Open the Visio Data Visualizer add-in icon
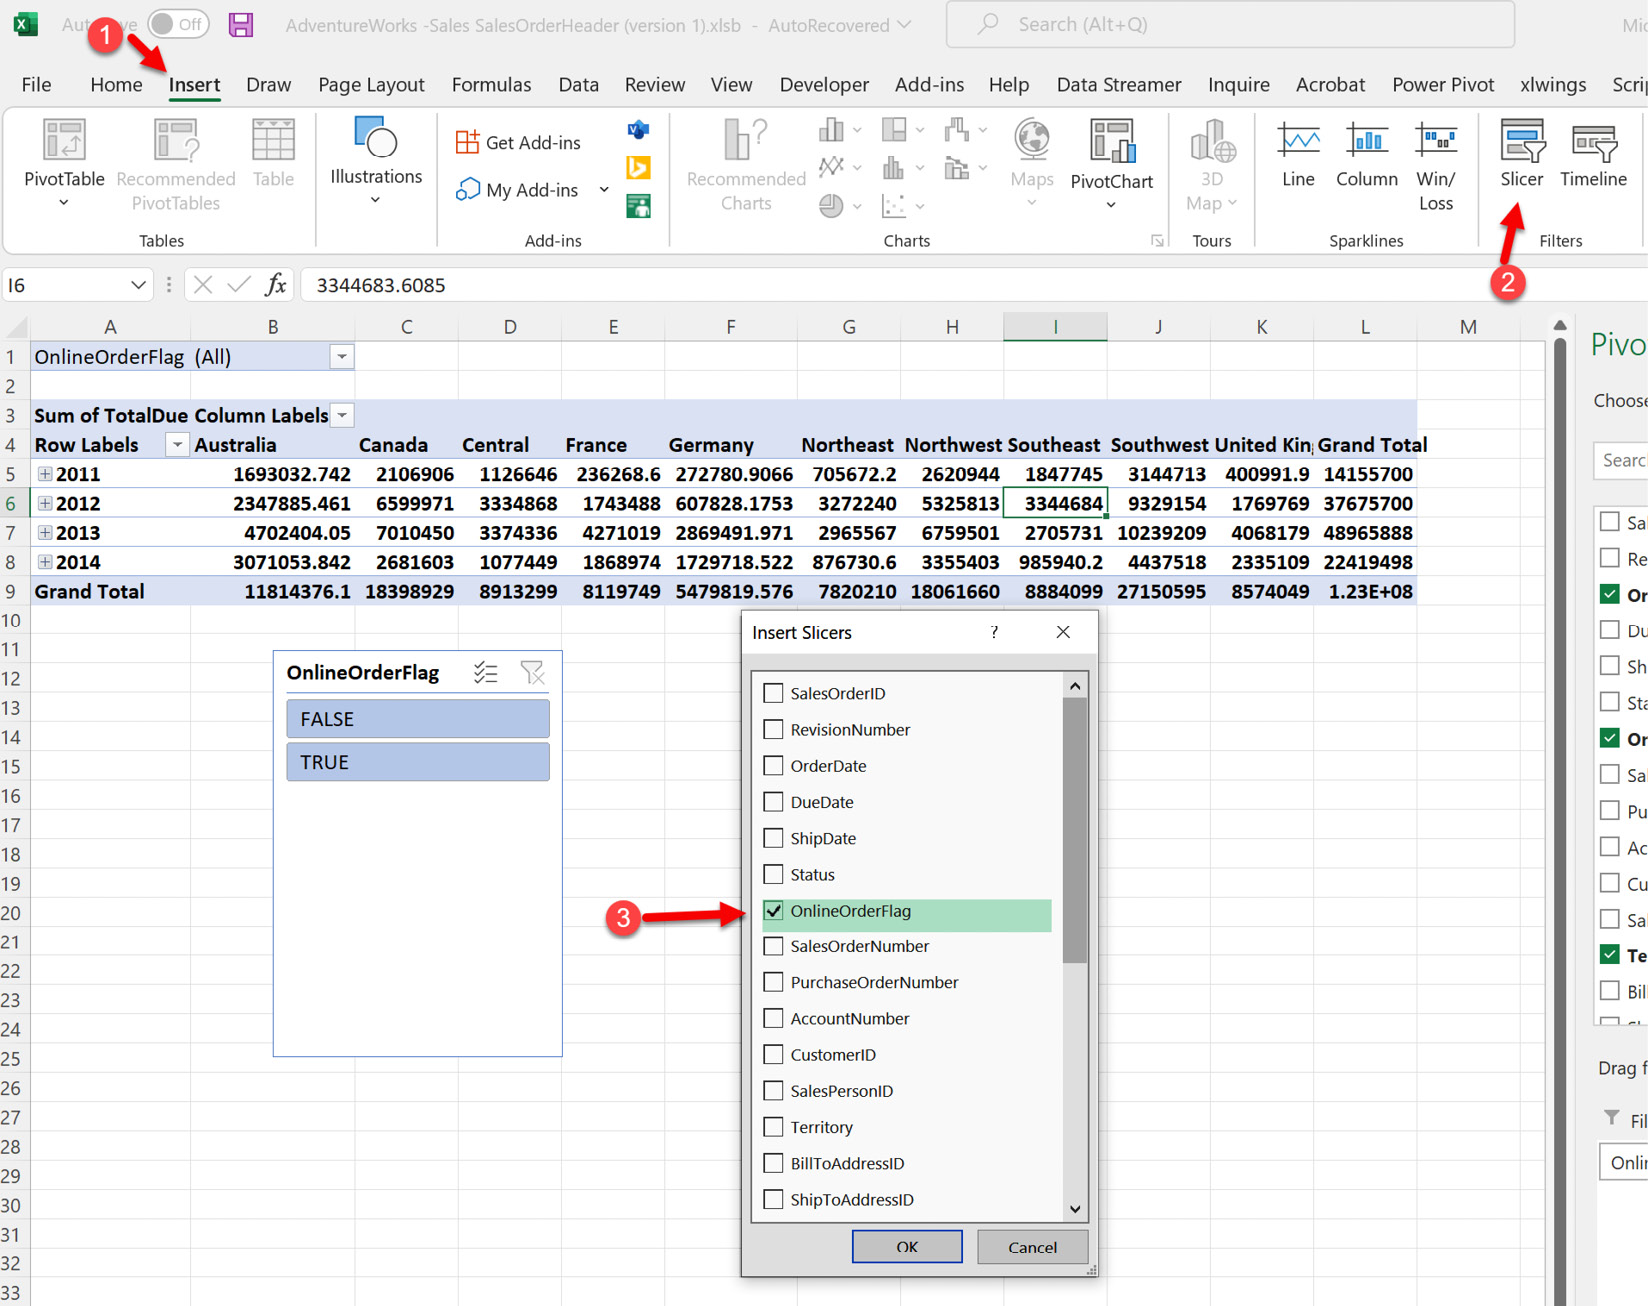This screenshot has width=1648, height=1306. point(638,130)
